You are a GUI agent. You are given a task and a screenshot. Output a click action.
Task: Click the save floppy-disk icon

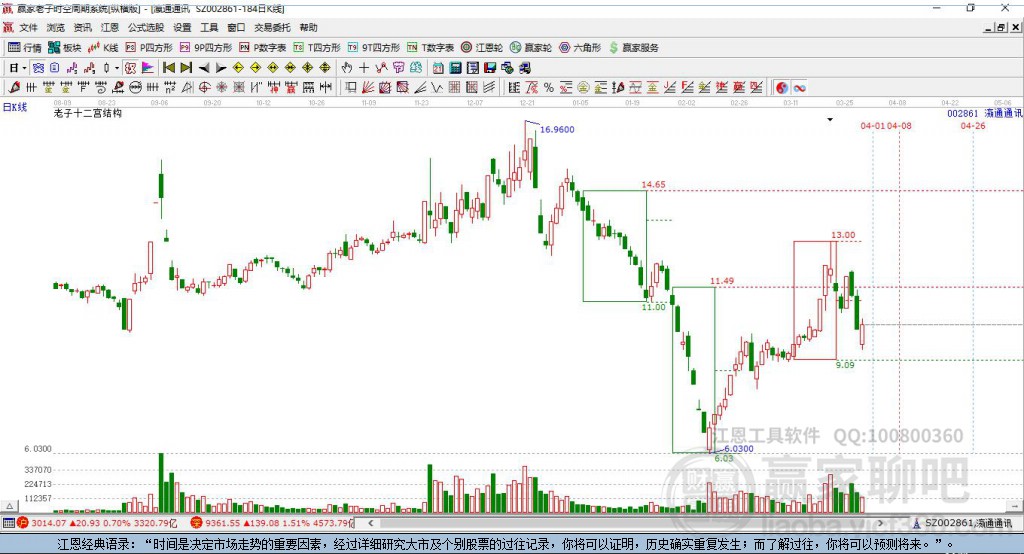point(490,68)
